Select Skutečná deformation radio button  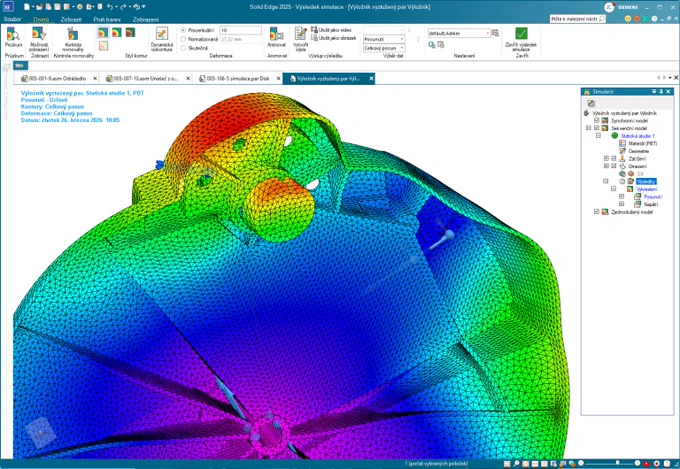(183, 48)
